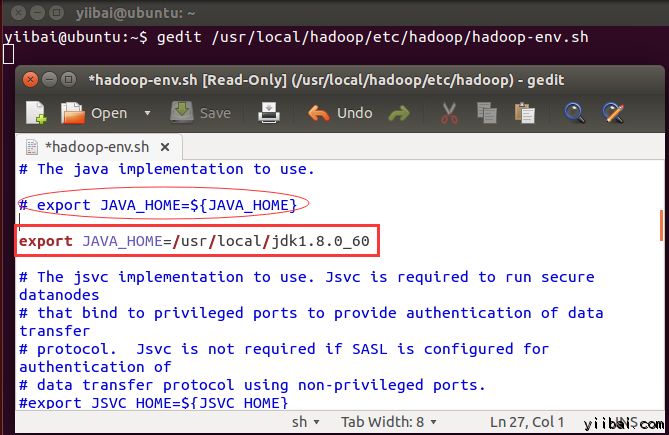Viewport: 669px width, 435px height.
Task: Open Find and Replace tool
Action: pyautogui.click(x=612, y=113)
